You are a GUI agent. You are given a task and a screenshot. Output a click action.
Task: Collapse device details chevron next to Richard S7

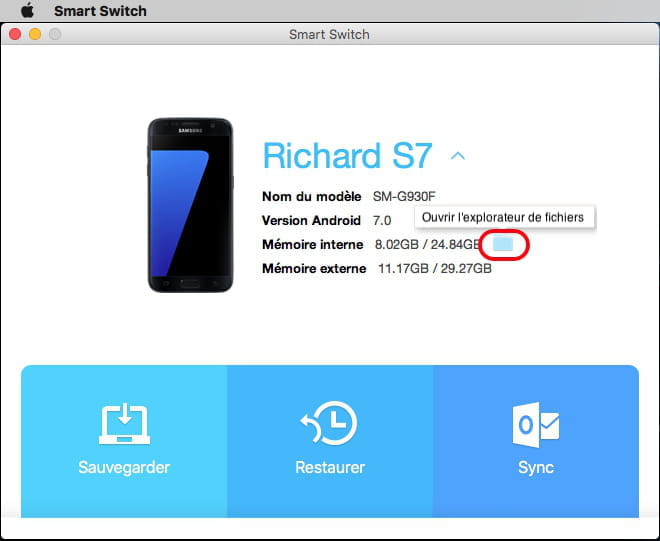(458, 156)
